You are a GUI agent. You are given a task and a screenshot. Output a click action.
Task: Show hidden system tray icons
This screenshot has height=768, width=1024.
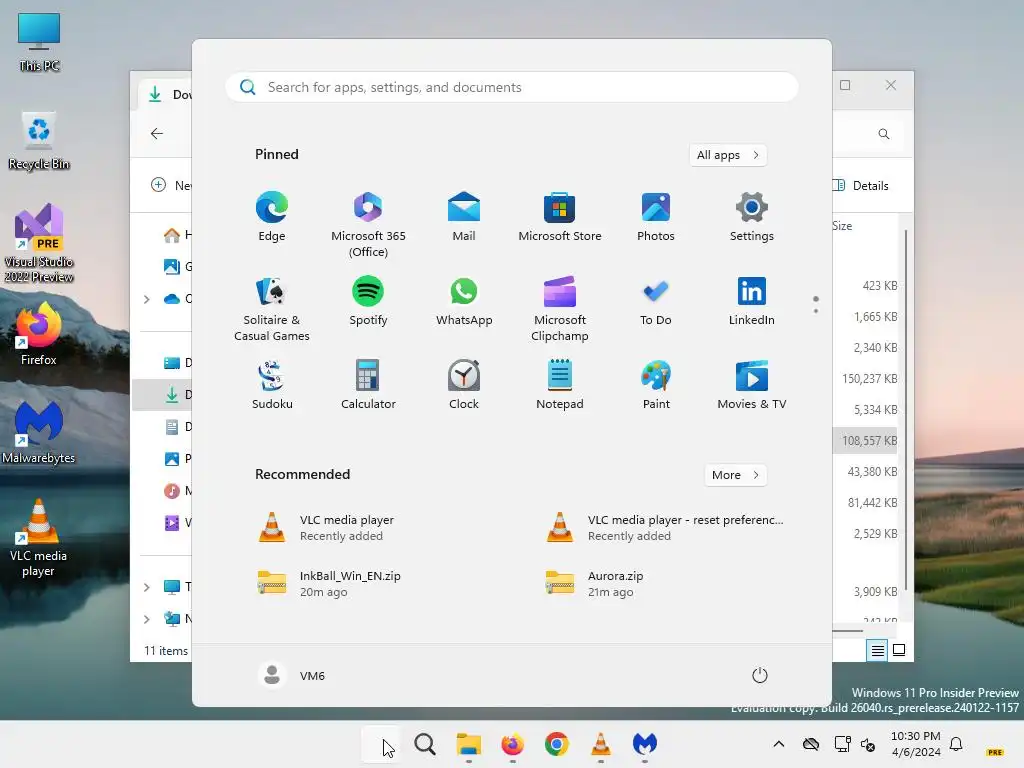tap(778, 744)
